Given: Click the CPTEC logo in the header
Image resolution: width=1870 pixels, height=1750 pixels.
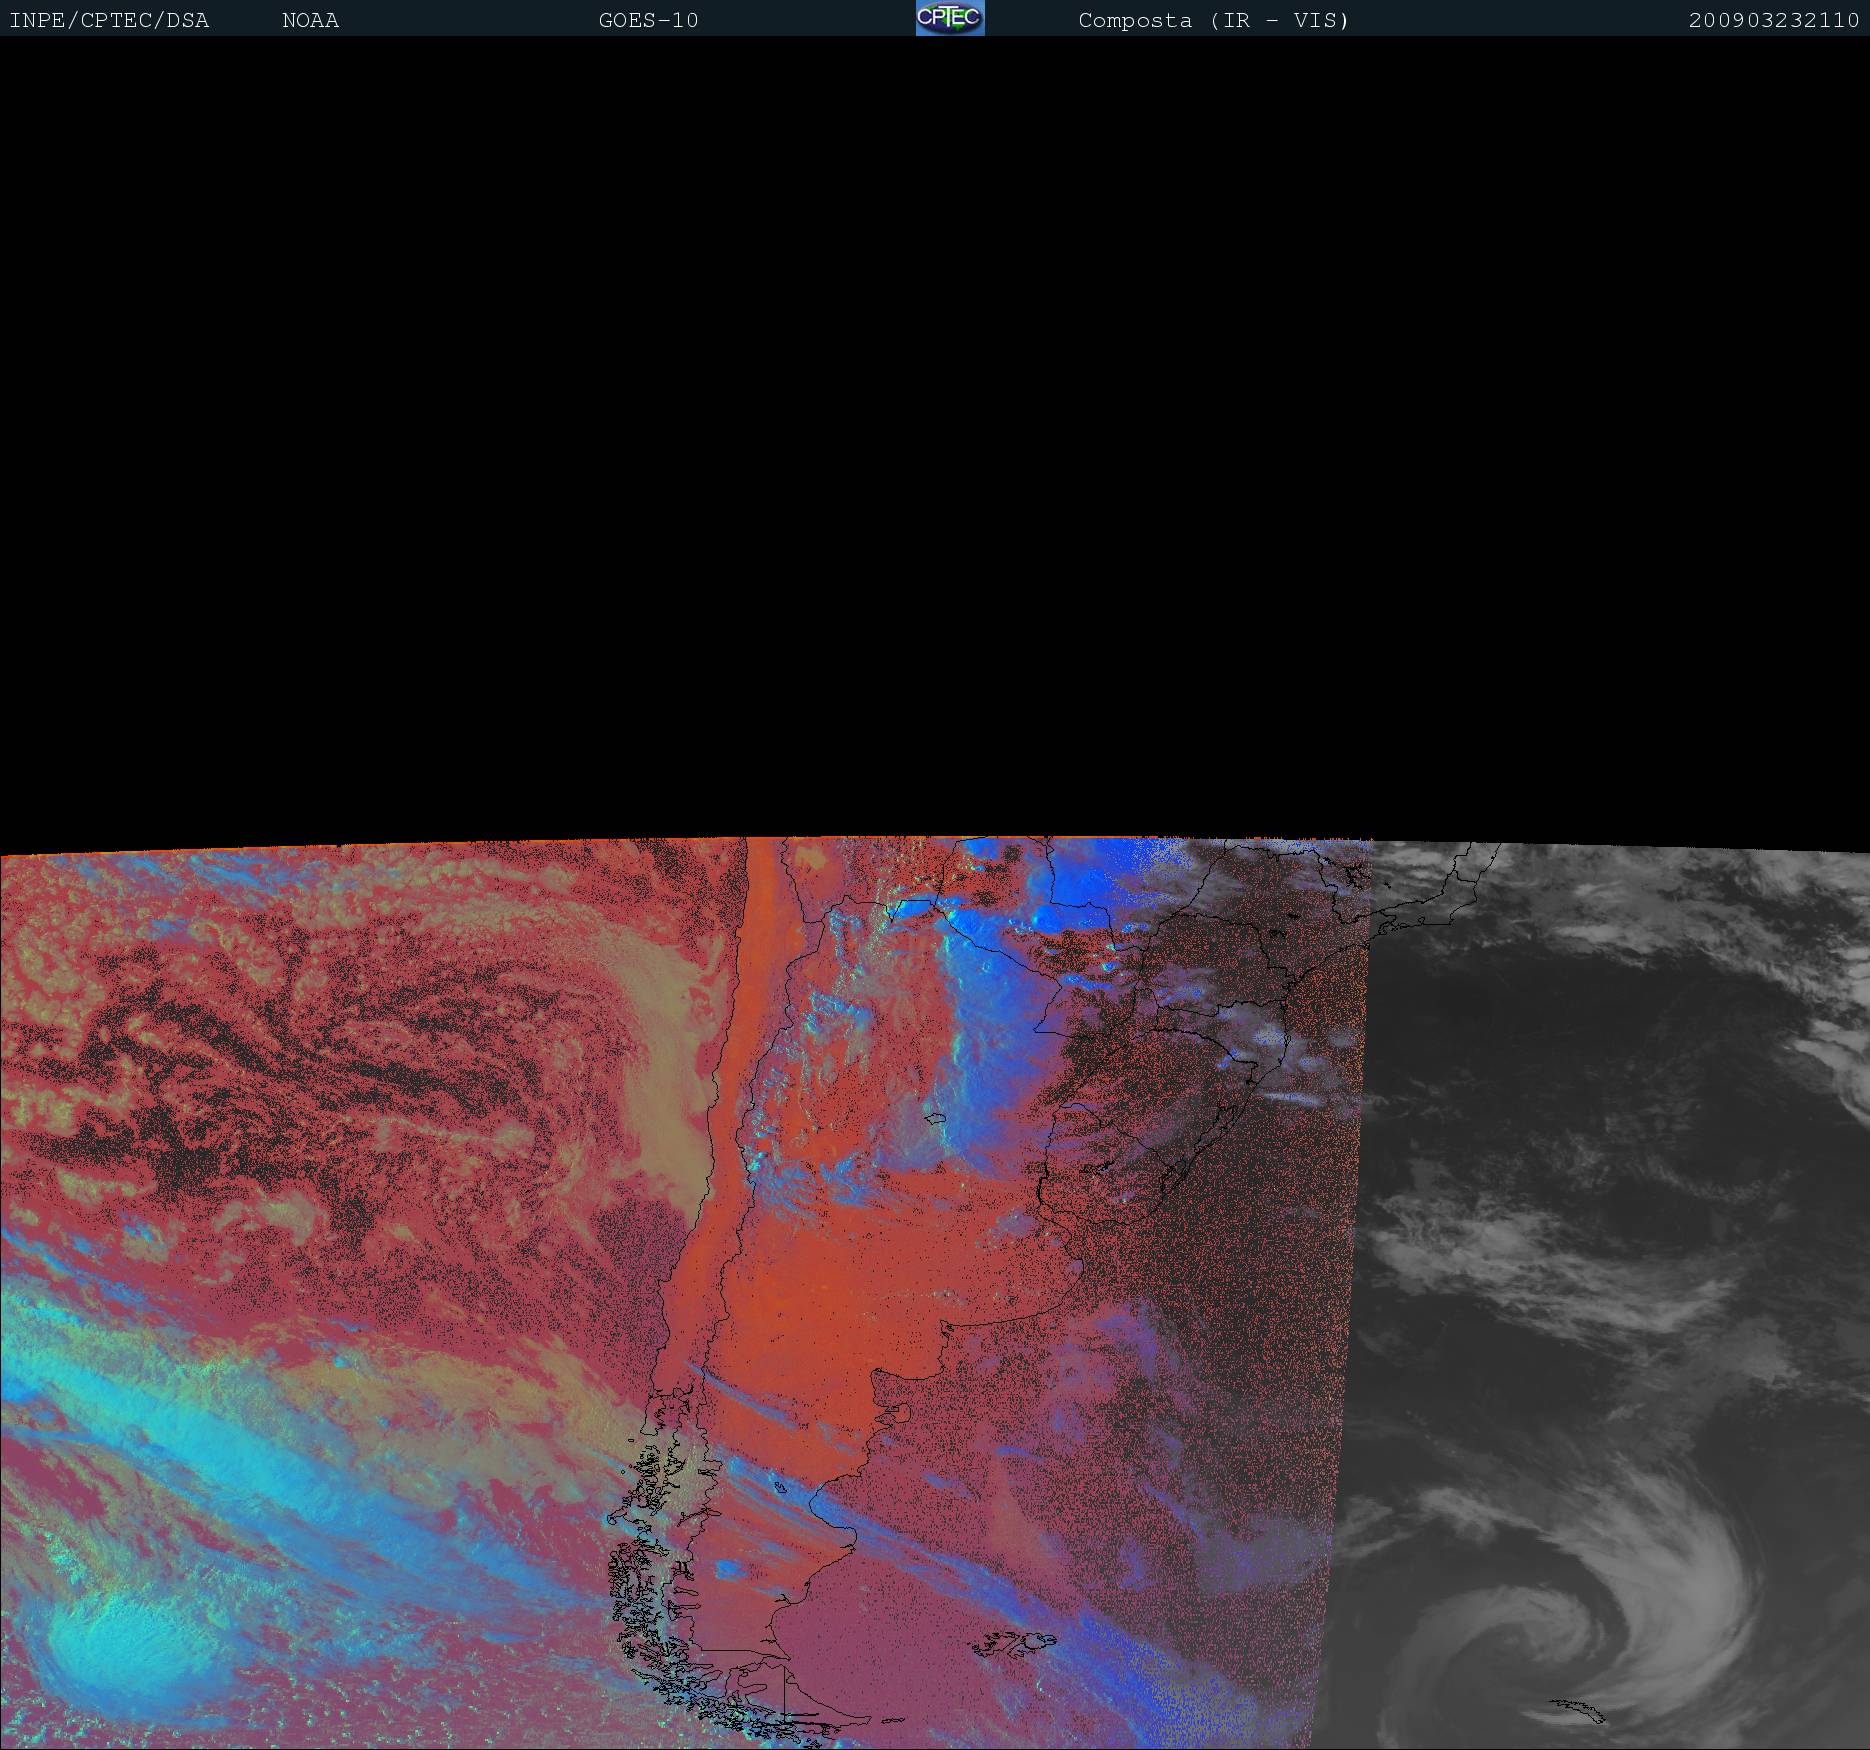Looking at the screenshot, I should click(x=950, y=18).
